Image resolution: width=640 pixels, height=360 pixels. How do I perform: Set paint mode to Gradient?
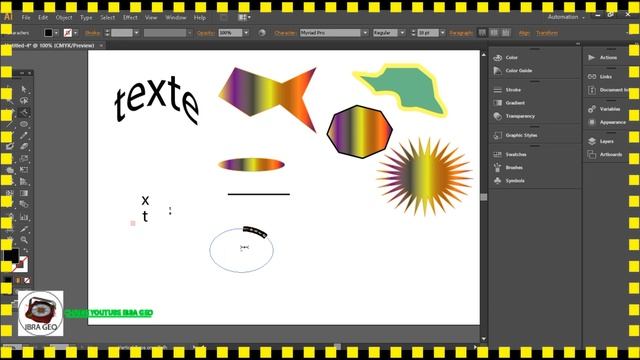pos(18,280)
